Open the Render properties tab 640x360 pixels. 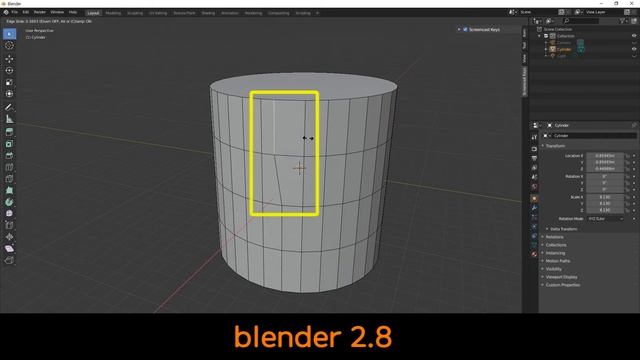534,149
